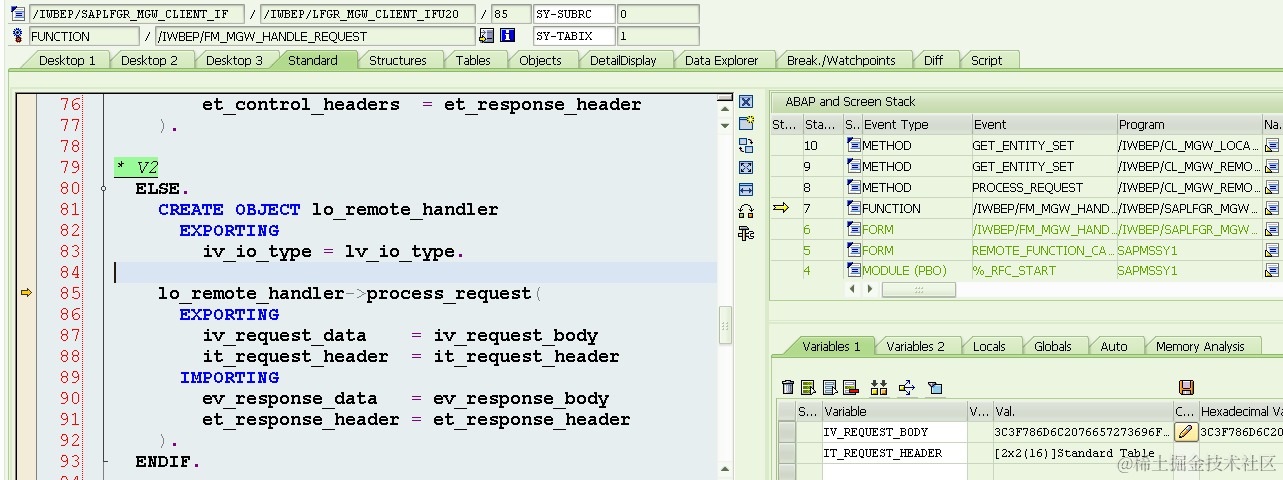Collapse the ELSE block at line 80

click(x=104, y=188)
